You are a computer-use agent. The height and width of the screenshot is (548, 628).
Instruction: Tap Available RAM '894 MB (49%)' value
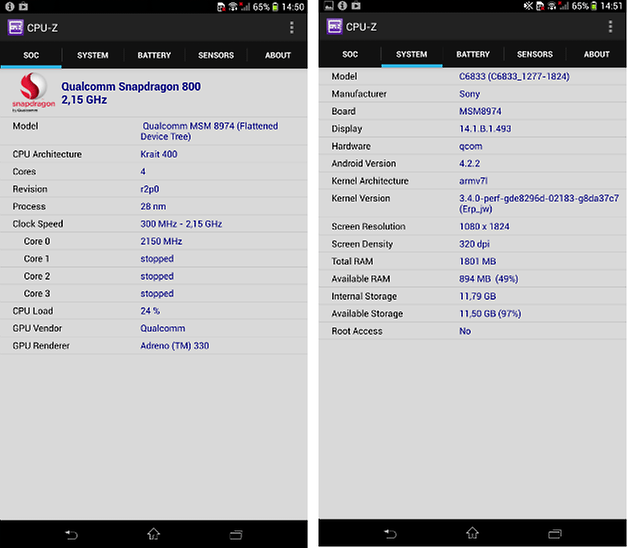click(x=489, y=279)
